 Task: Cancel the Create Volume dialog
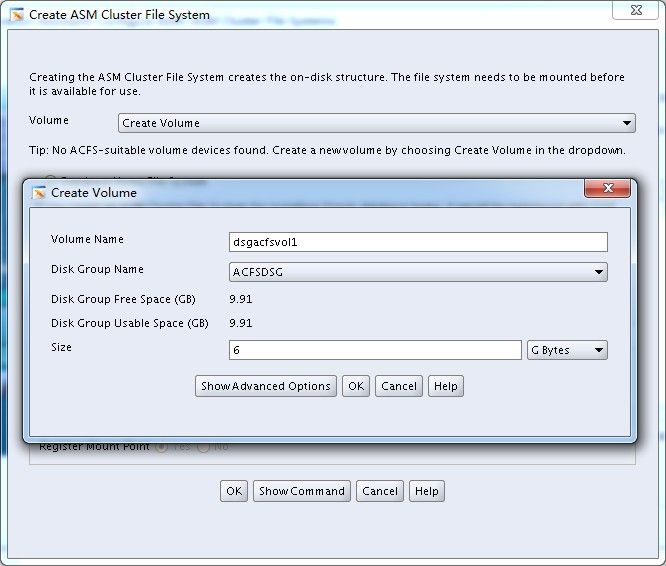(399, 386)
